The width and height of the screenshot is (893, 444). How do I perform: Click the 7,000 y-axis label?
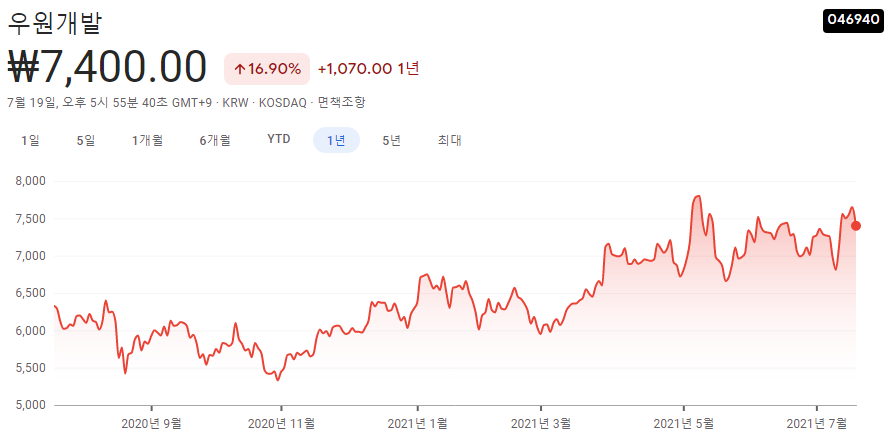pyautogui.click(x=32, y=256)
